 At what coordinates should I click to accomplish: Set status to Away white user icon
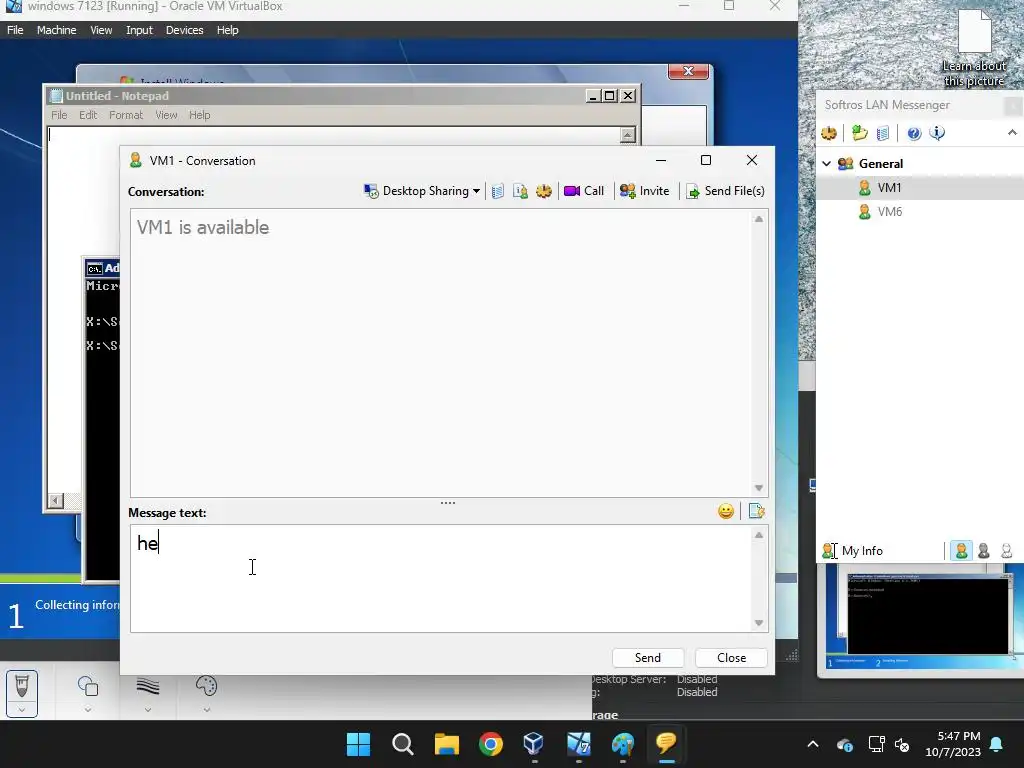(1006, 551)
